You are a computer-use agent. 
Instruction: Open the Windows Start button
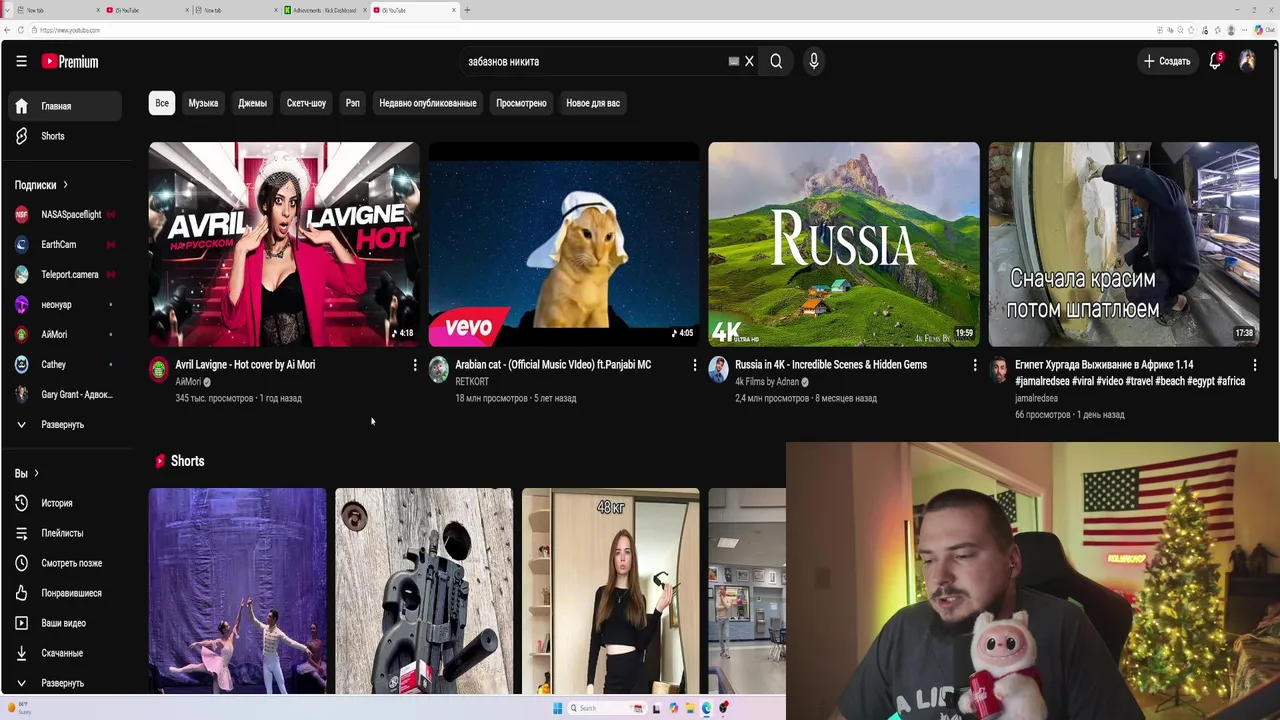557,708
